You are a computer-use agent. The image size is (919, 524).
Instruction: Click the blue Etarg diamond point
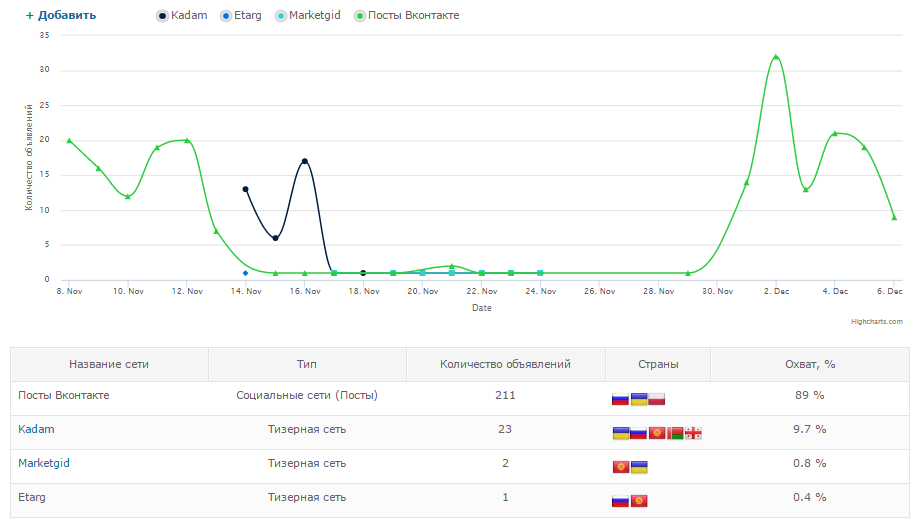click(246, 273)
